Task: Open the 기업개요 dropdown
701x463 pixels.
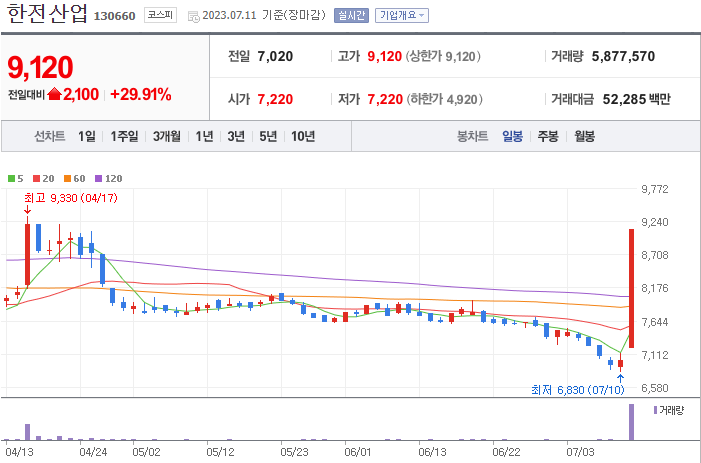Action: (402, 16)
